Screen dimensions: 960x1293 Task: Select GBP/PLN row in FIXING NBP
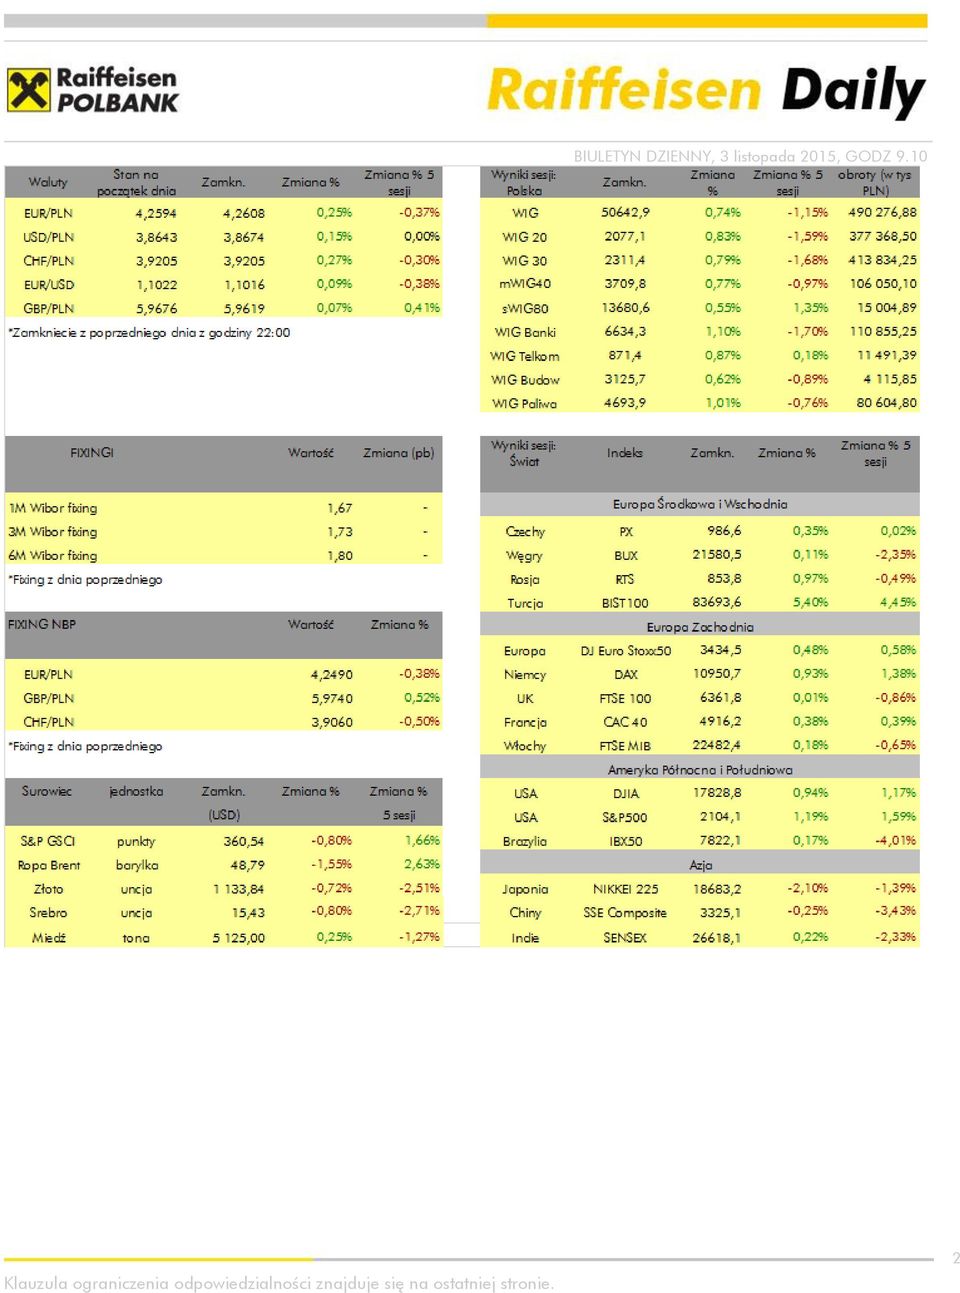point(224,698)
